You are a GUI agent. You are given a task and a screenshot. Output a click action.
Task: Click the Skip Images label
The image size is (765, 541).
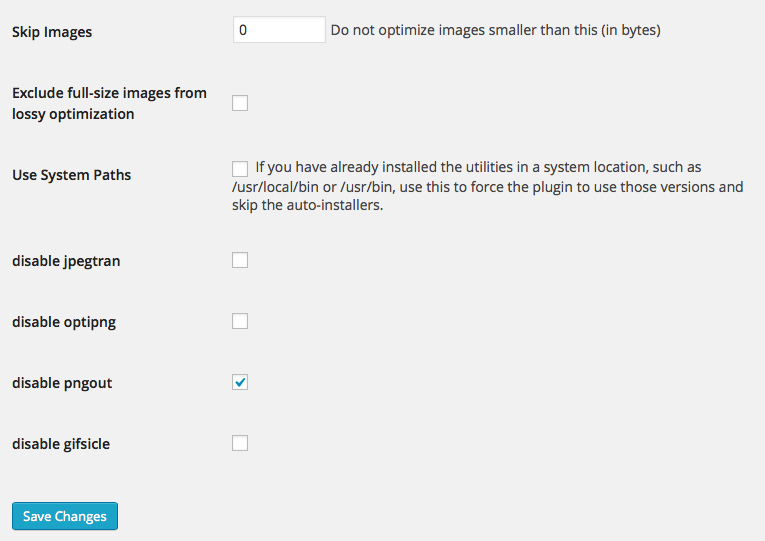pyautogui.click(x=52, y=32)
